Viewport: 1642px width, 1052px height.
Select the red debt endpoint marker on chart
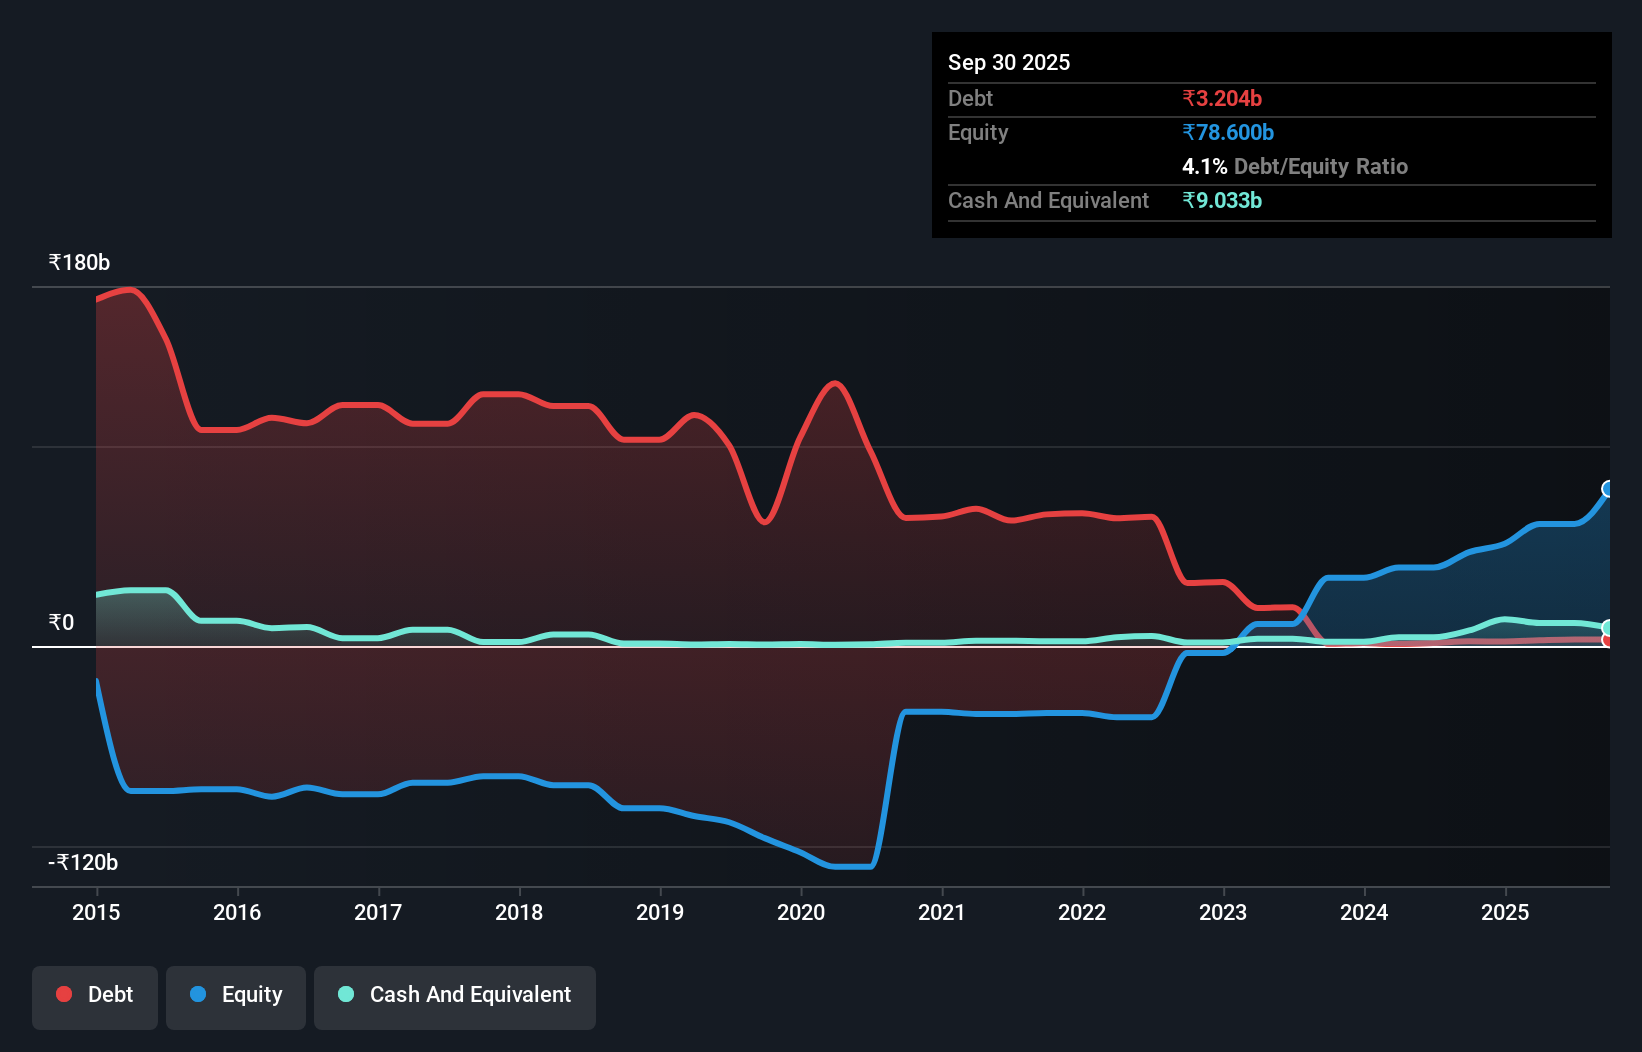tap(1608, 641)
